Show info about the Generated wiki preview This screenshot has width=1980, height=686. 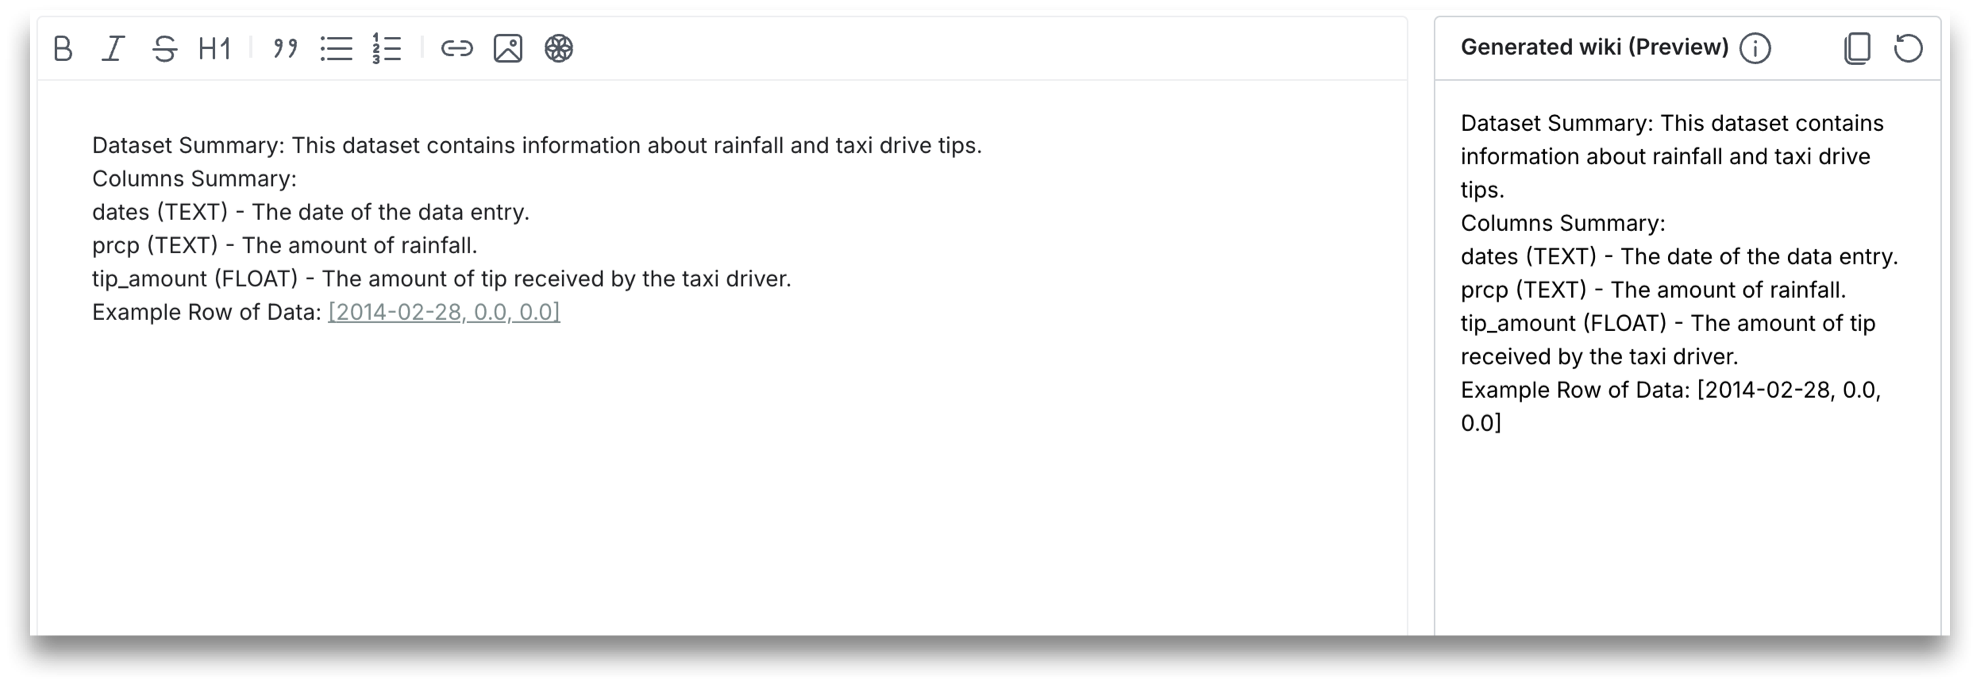click(1755, 48)
